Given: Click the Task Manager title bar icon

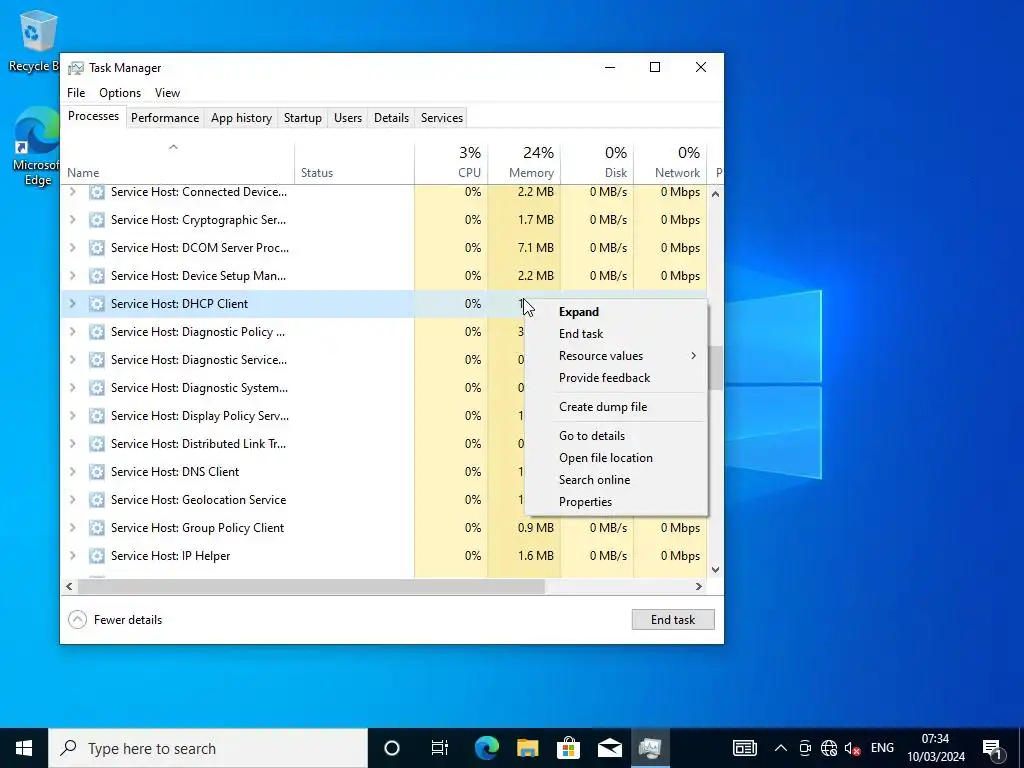Looking at the screenshot, I should point(76,68).
